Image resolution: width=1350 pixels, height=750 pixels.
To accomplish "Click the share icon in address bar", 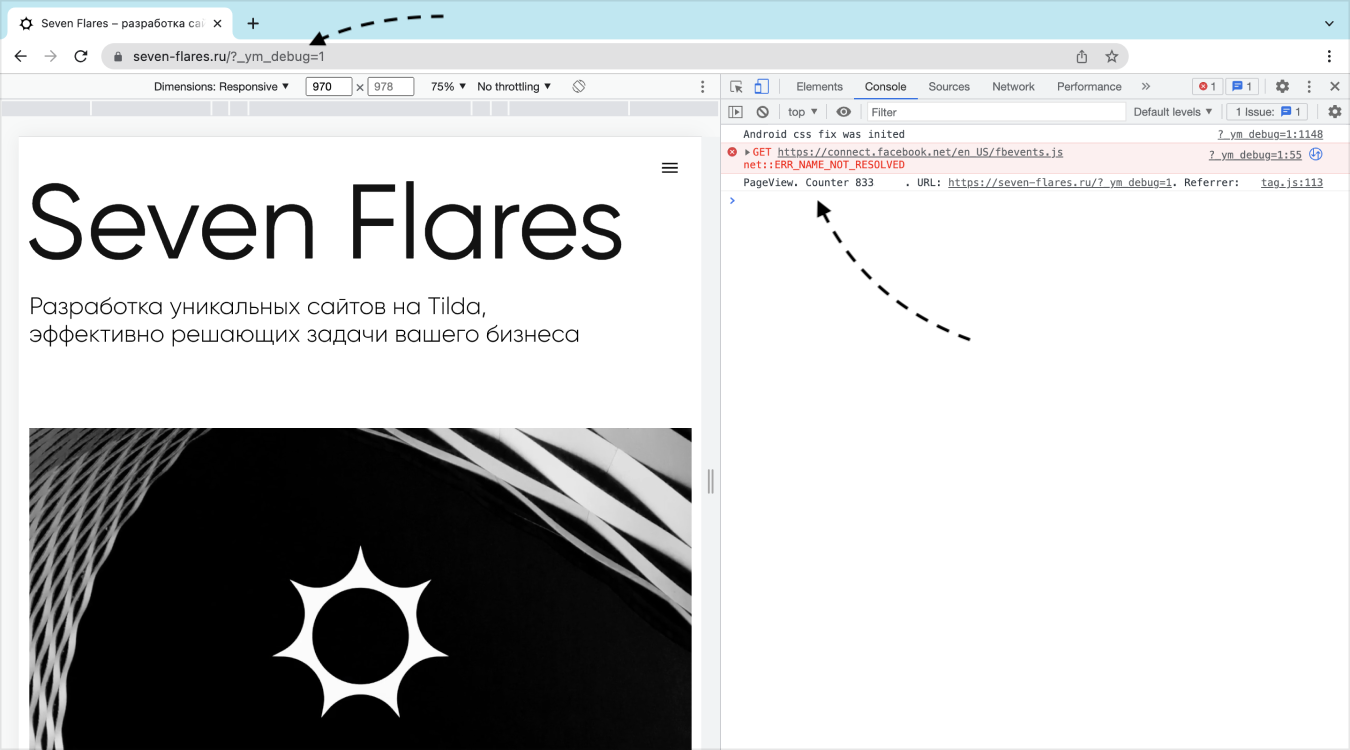I will (1082, 56).
